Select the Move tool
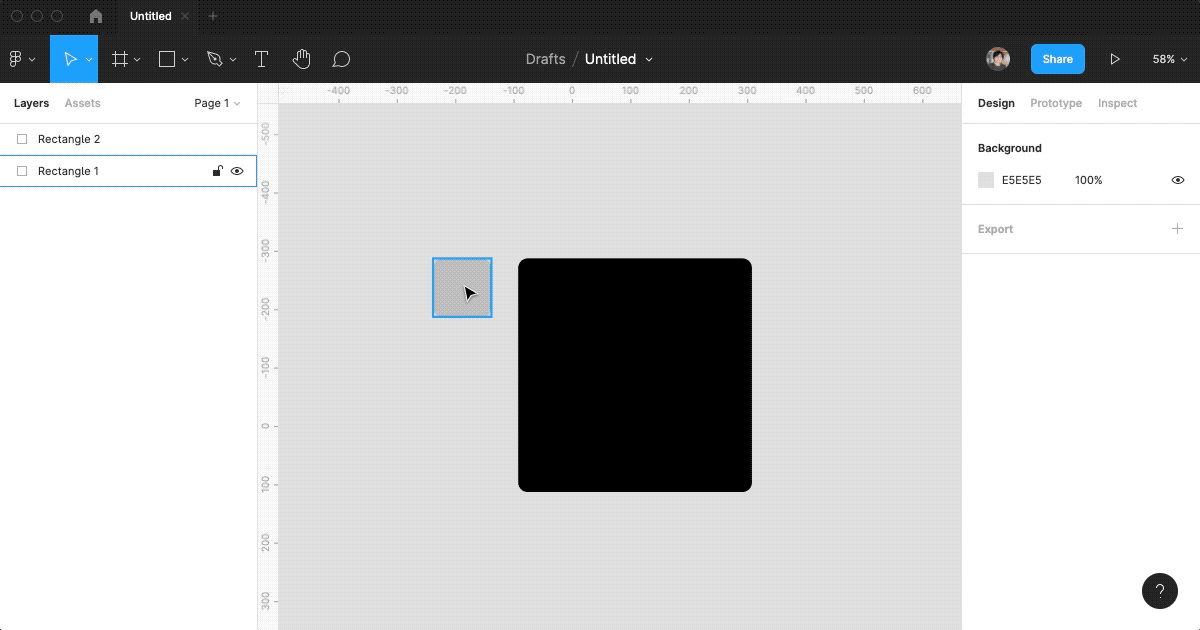 pyautogui.click(x=70, y=59)
